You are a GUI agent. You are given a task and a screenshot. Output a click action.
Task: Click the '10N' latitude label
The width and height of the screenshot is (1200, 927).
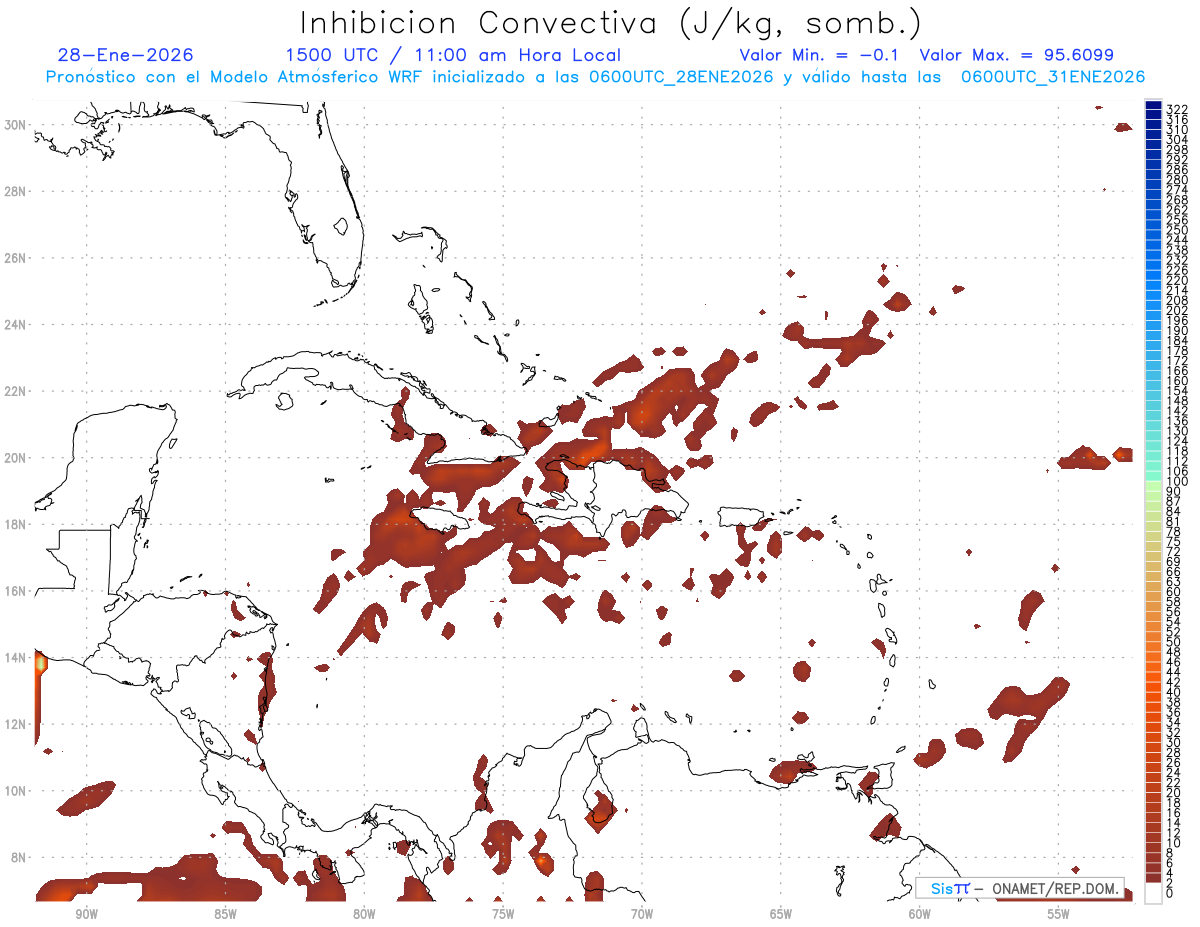tap(16, 791)
